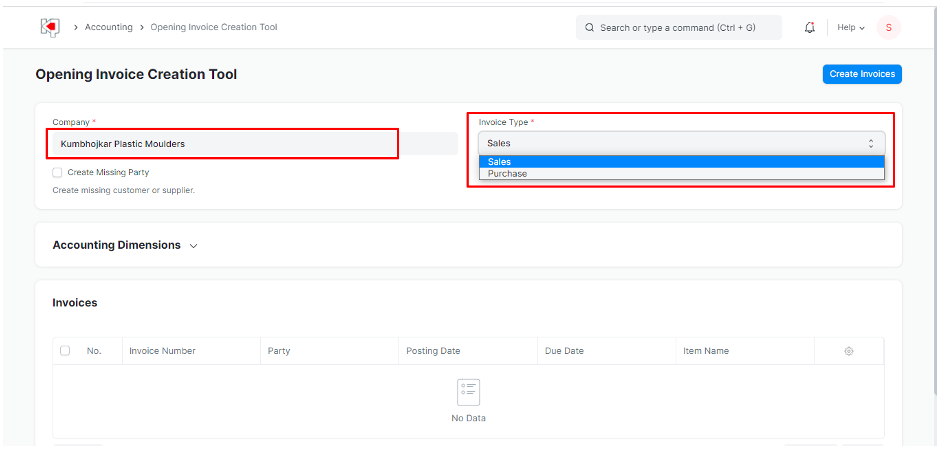The image size is (942, 454).
Task: Click the Posting Date column header
Action: [433, 351]
